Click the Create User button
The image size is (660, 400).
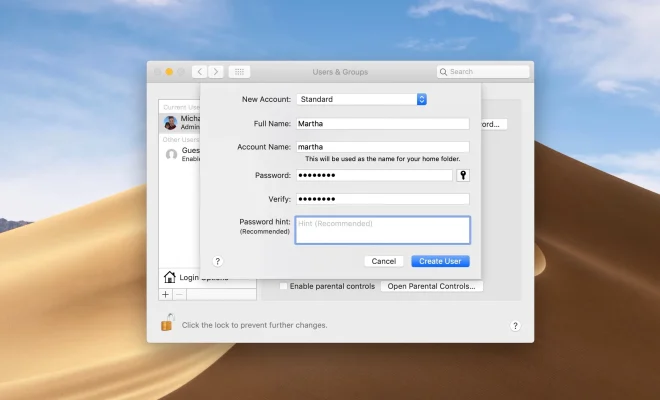(x=440, y=261)
